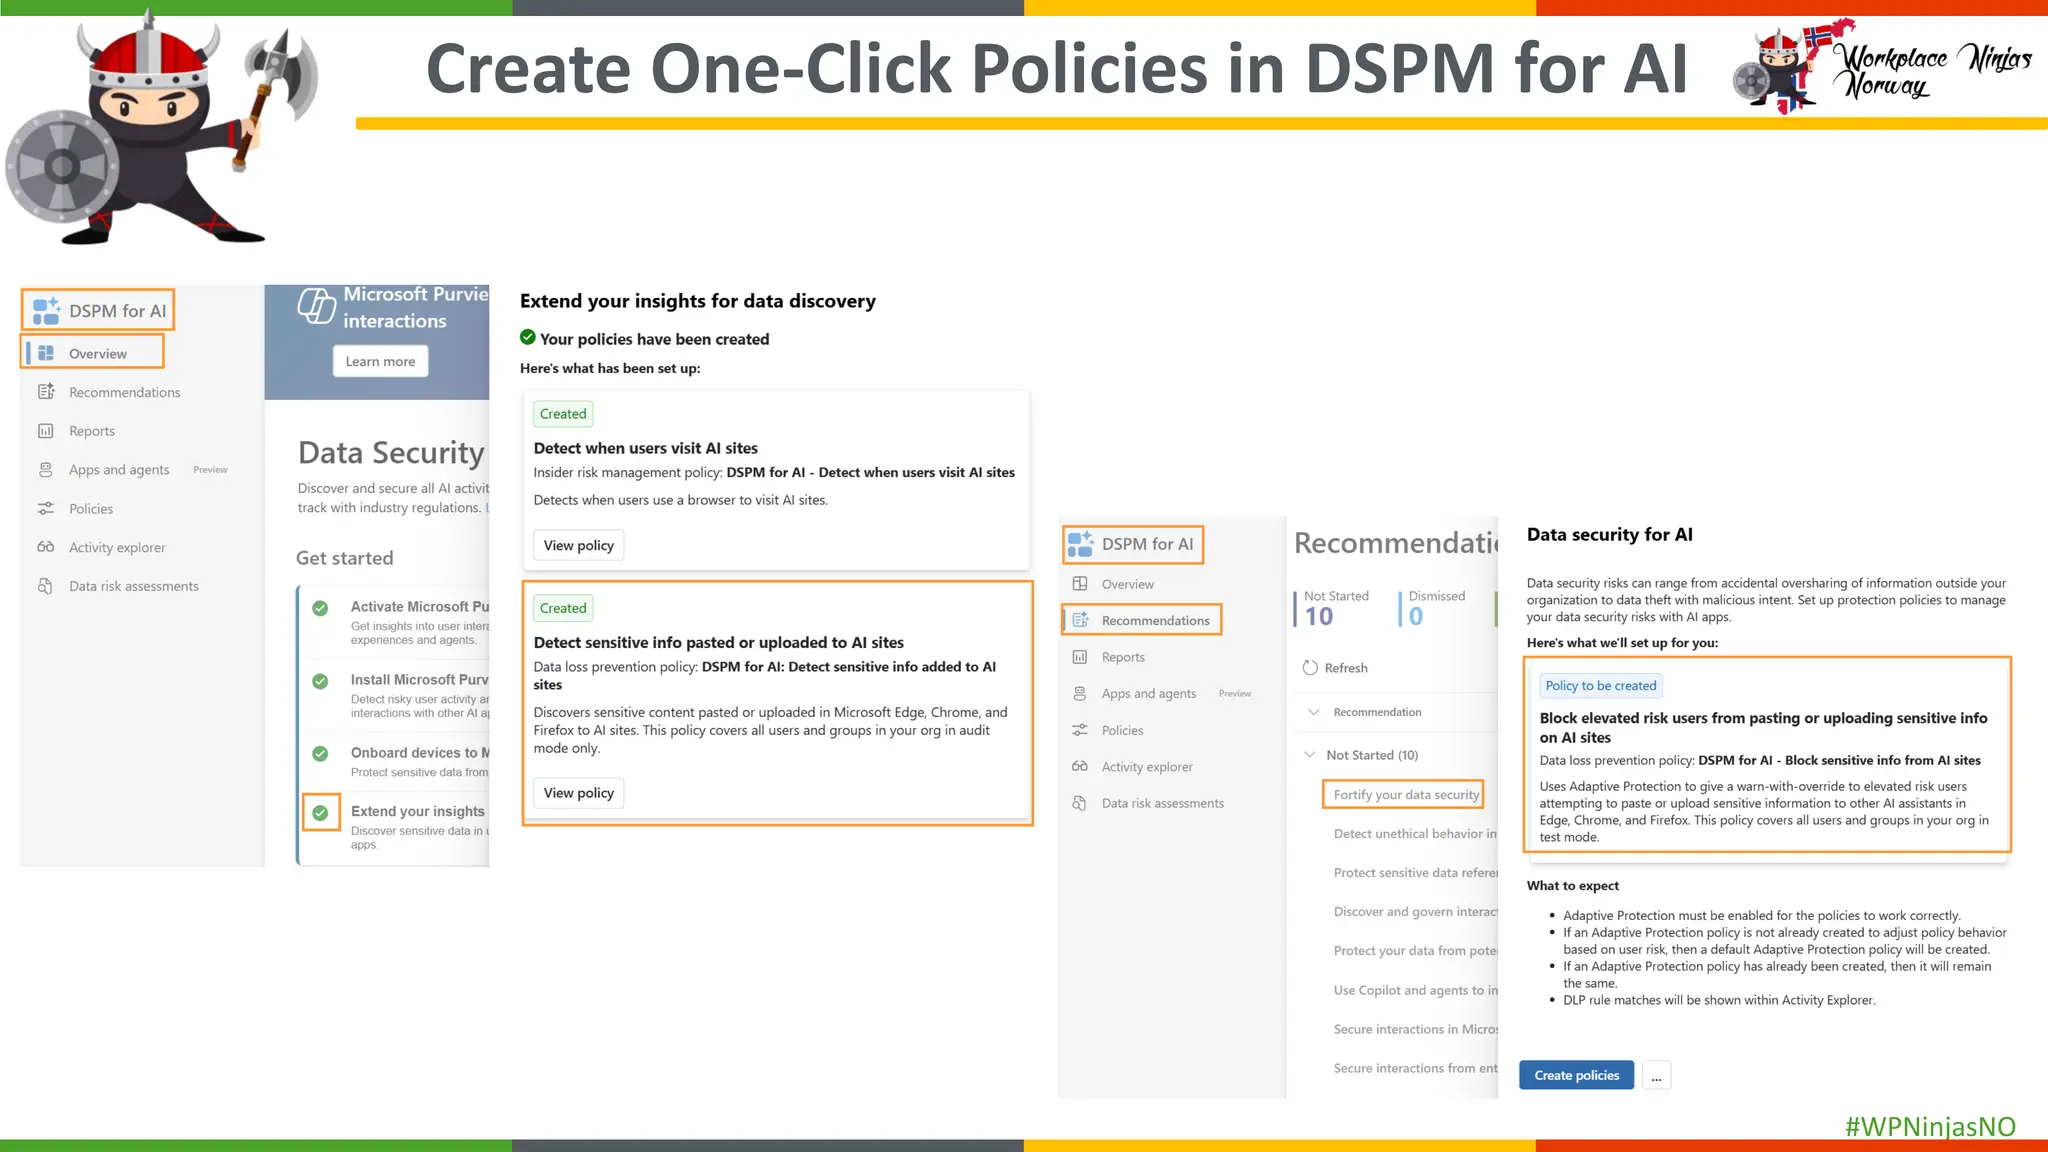This screenshot has width=2048, height=1152.
Task: Select Recommendations in the right-side navigation panel
Action: [x=1155, y=620]
